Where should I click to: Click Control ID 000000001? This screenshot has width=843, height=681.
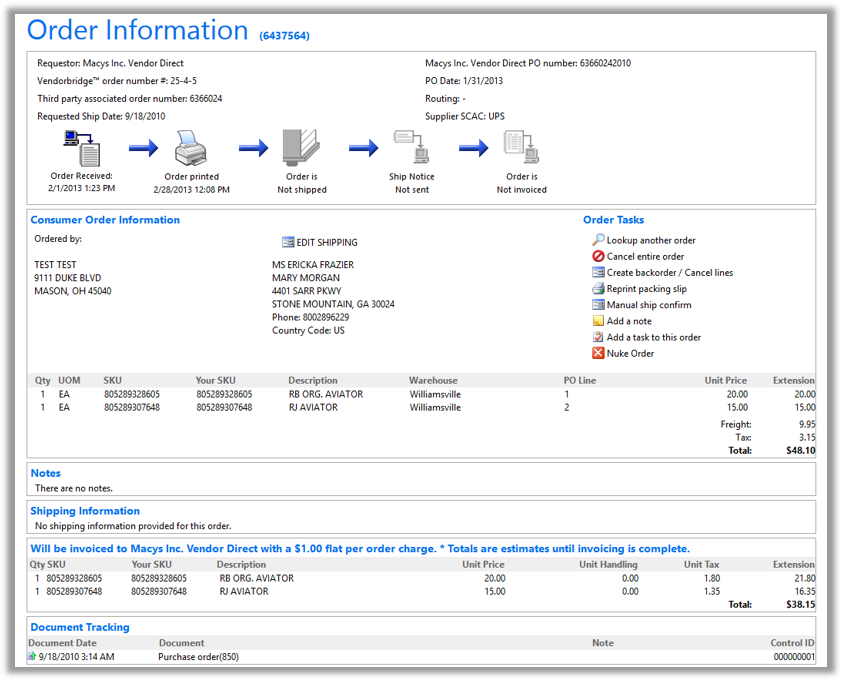[x=794, y=657]
